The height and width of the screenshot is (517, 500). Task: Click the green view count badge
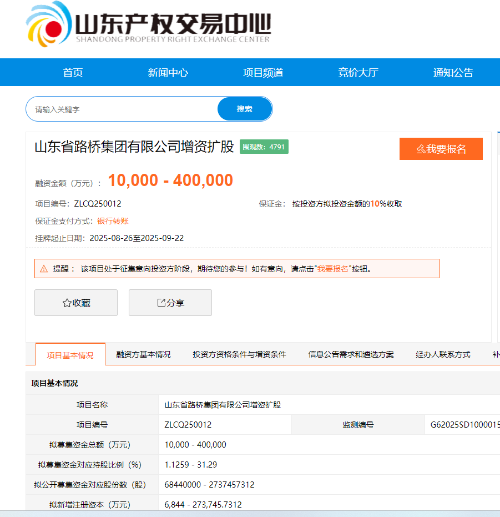coord(264,147)
